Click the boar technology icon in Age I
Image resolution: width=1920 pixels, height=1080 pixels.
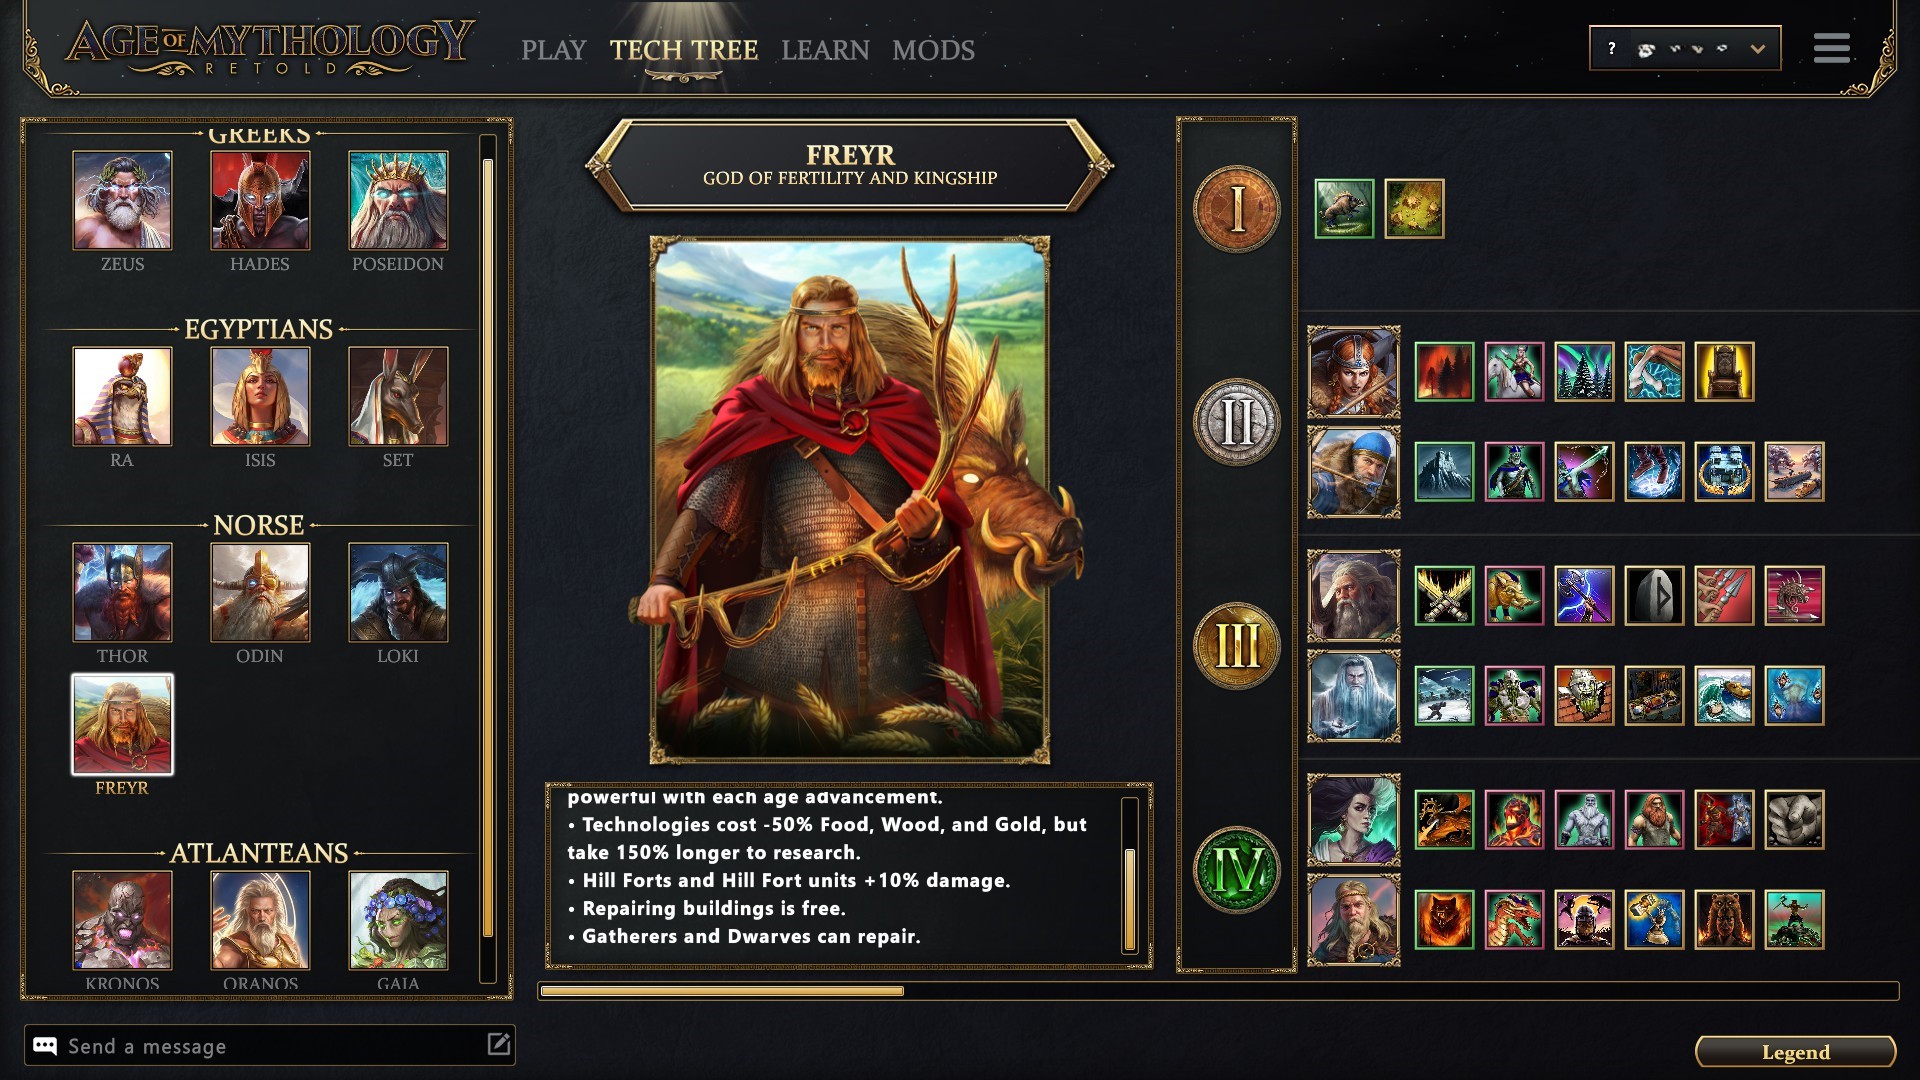[1344, 209]
